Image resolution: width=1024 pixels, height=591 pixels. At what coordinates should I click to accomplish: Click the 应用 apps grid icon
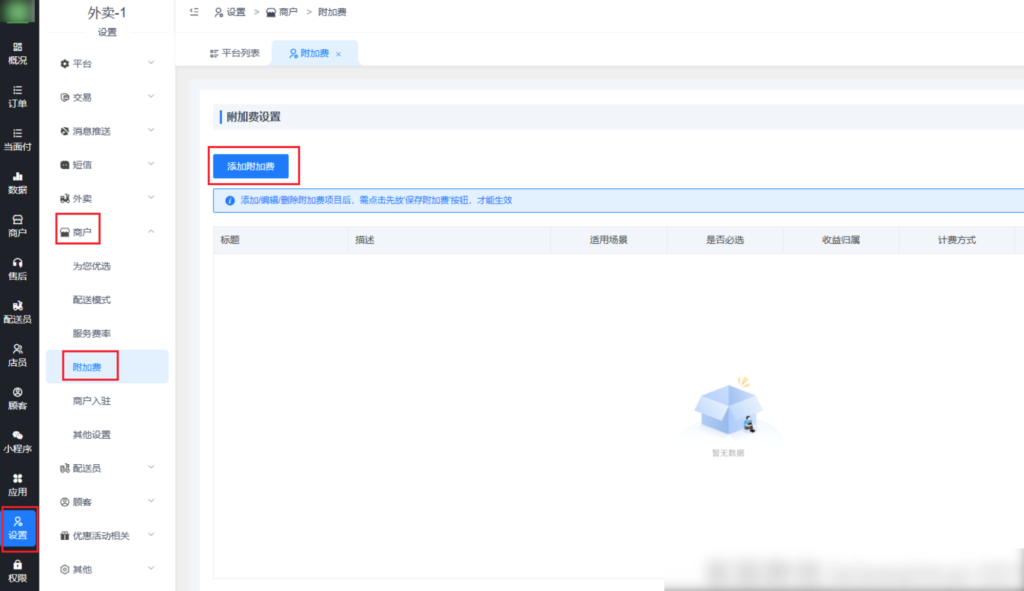pyautogui.click(x=17, y=484)
